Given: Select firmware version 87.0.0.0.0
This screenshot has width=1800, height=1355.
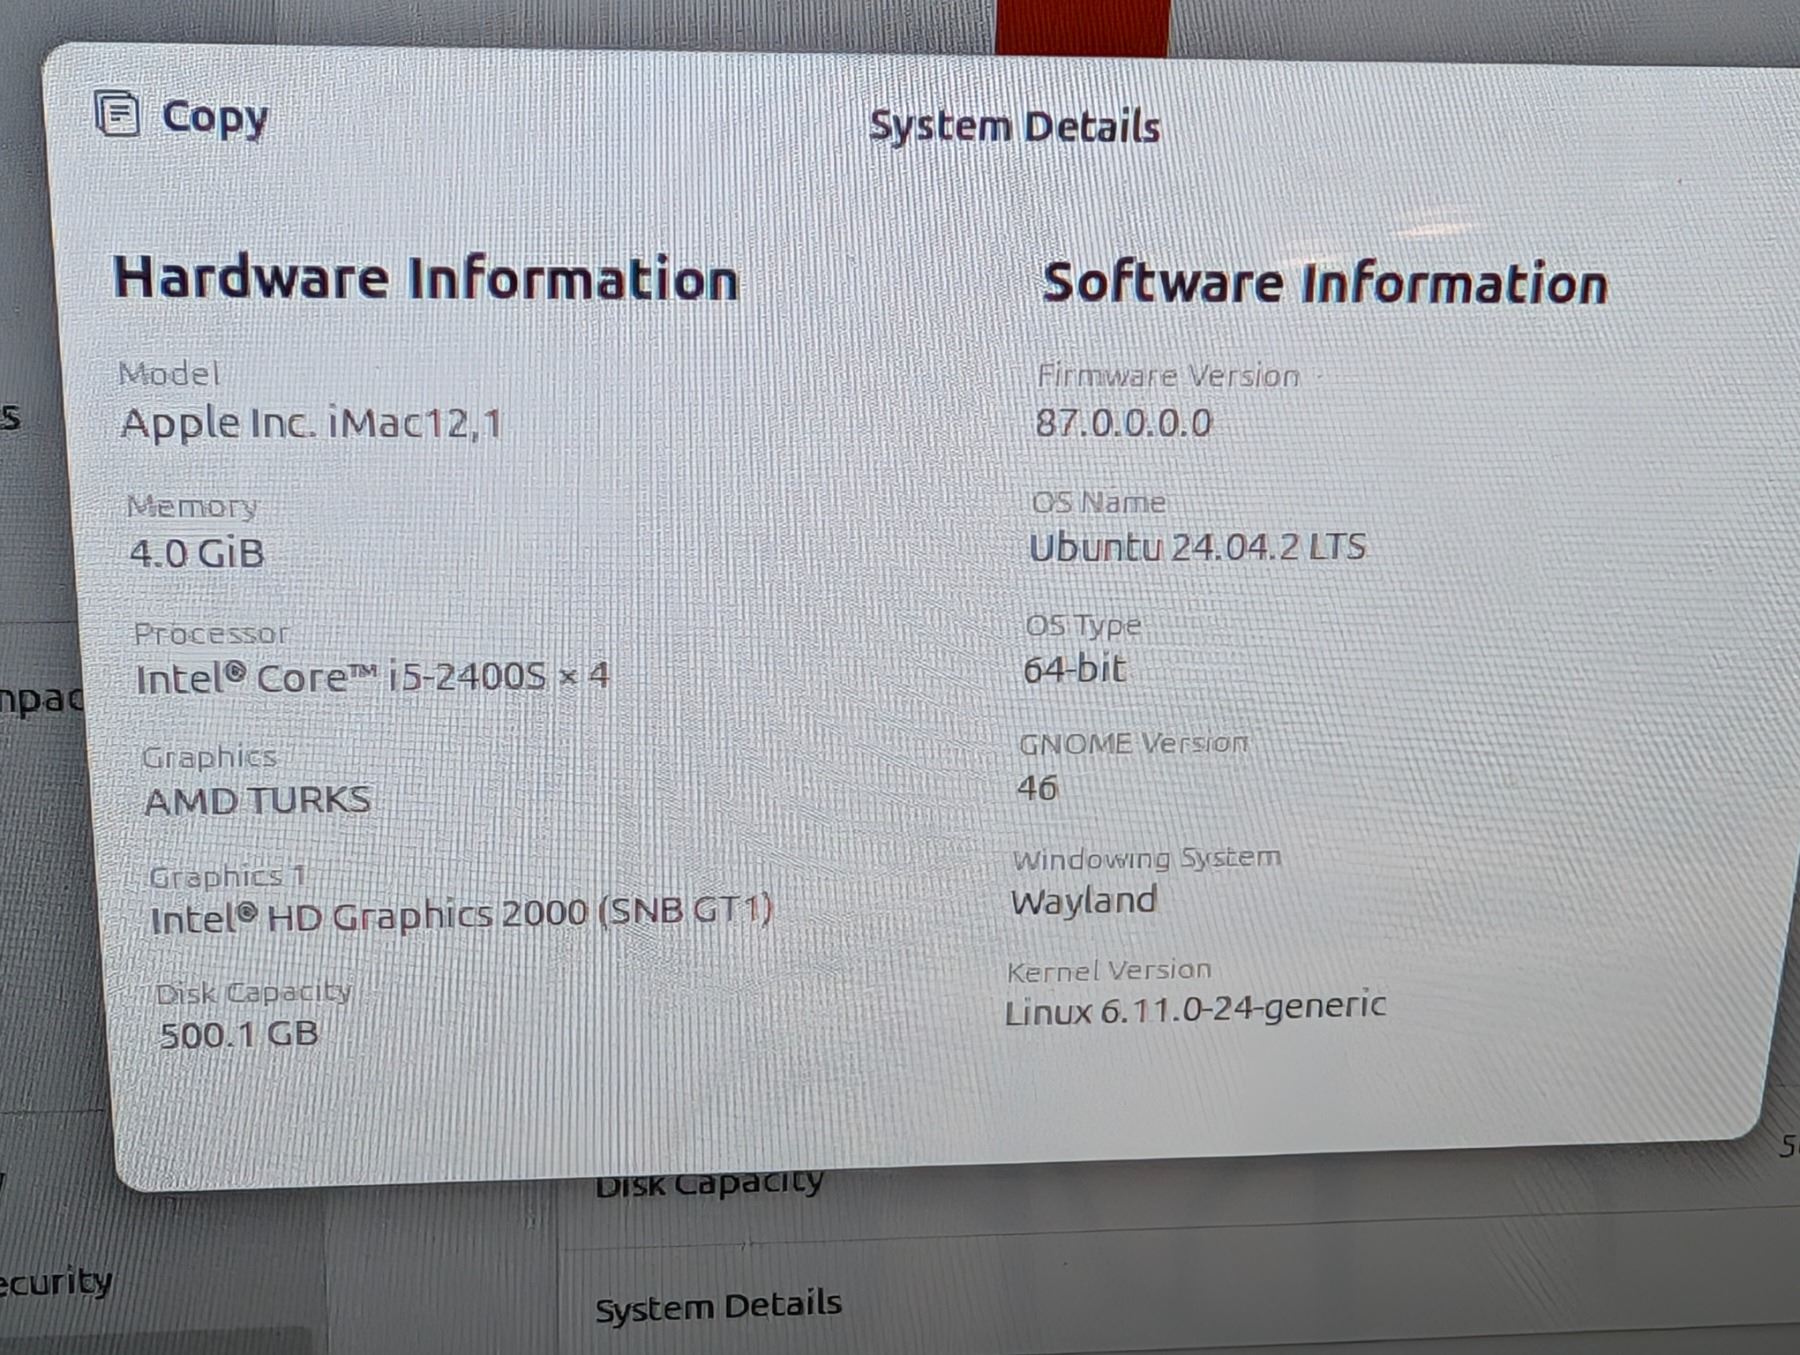Looking at the screenshot, I should [1123, 423].
